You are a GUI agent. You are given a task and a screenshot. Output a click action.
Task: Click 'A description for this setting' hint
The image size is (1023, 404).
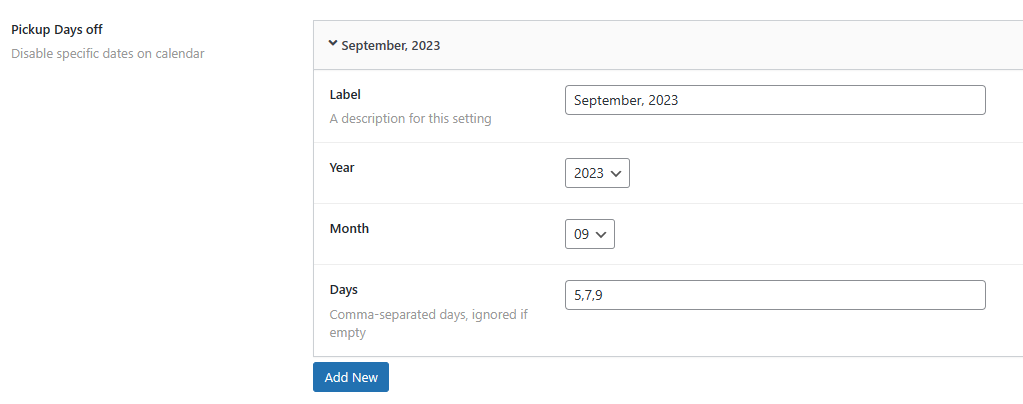pyautogui.click(x=410, y=118)
